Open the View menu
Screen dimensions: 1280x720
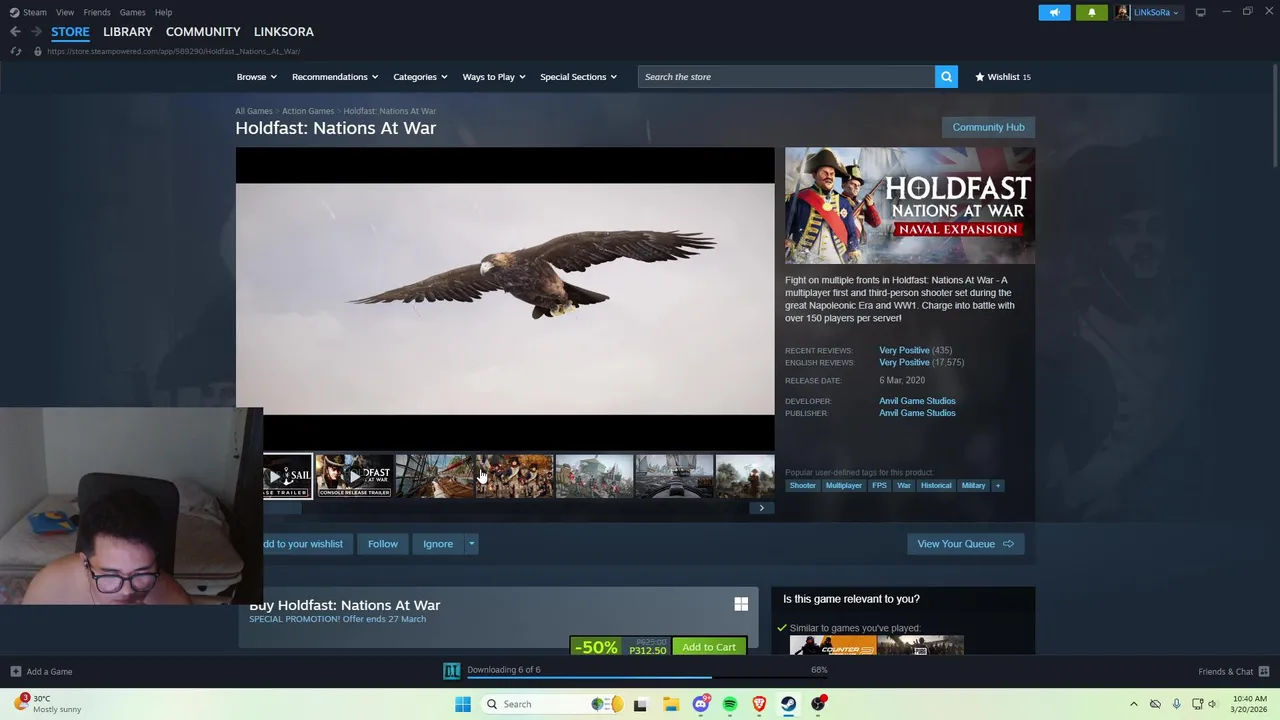pos(65,12)
